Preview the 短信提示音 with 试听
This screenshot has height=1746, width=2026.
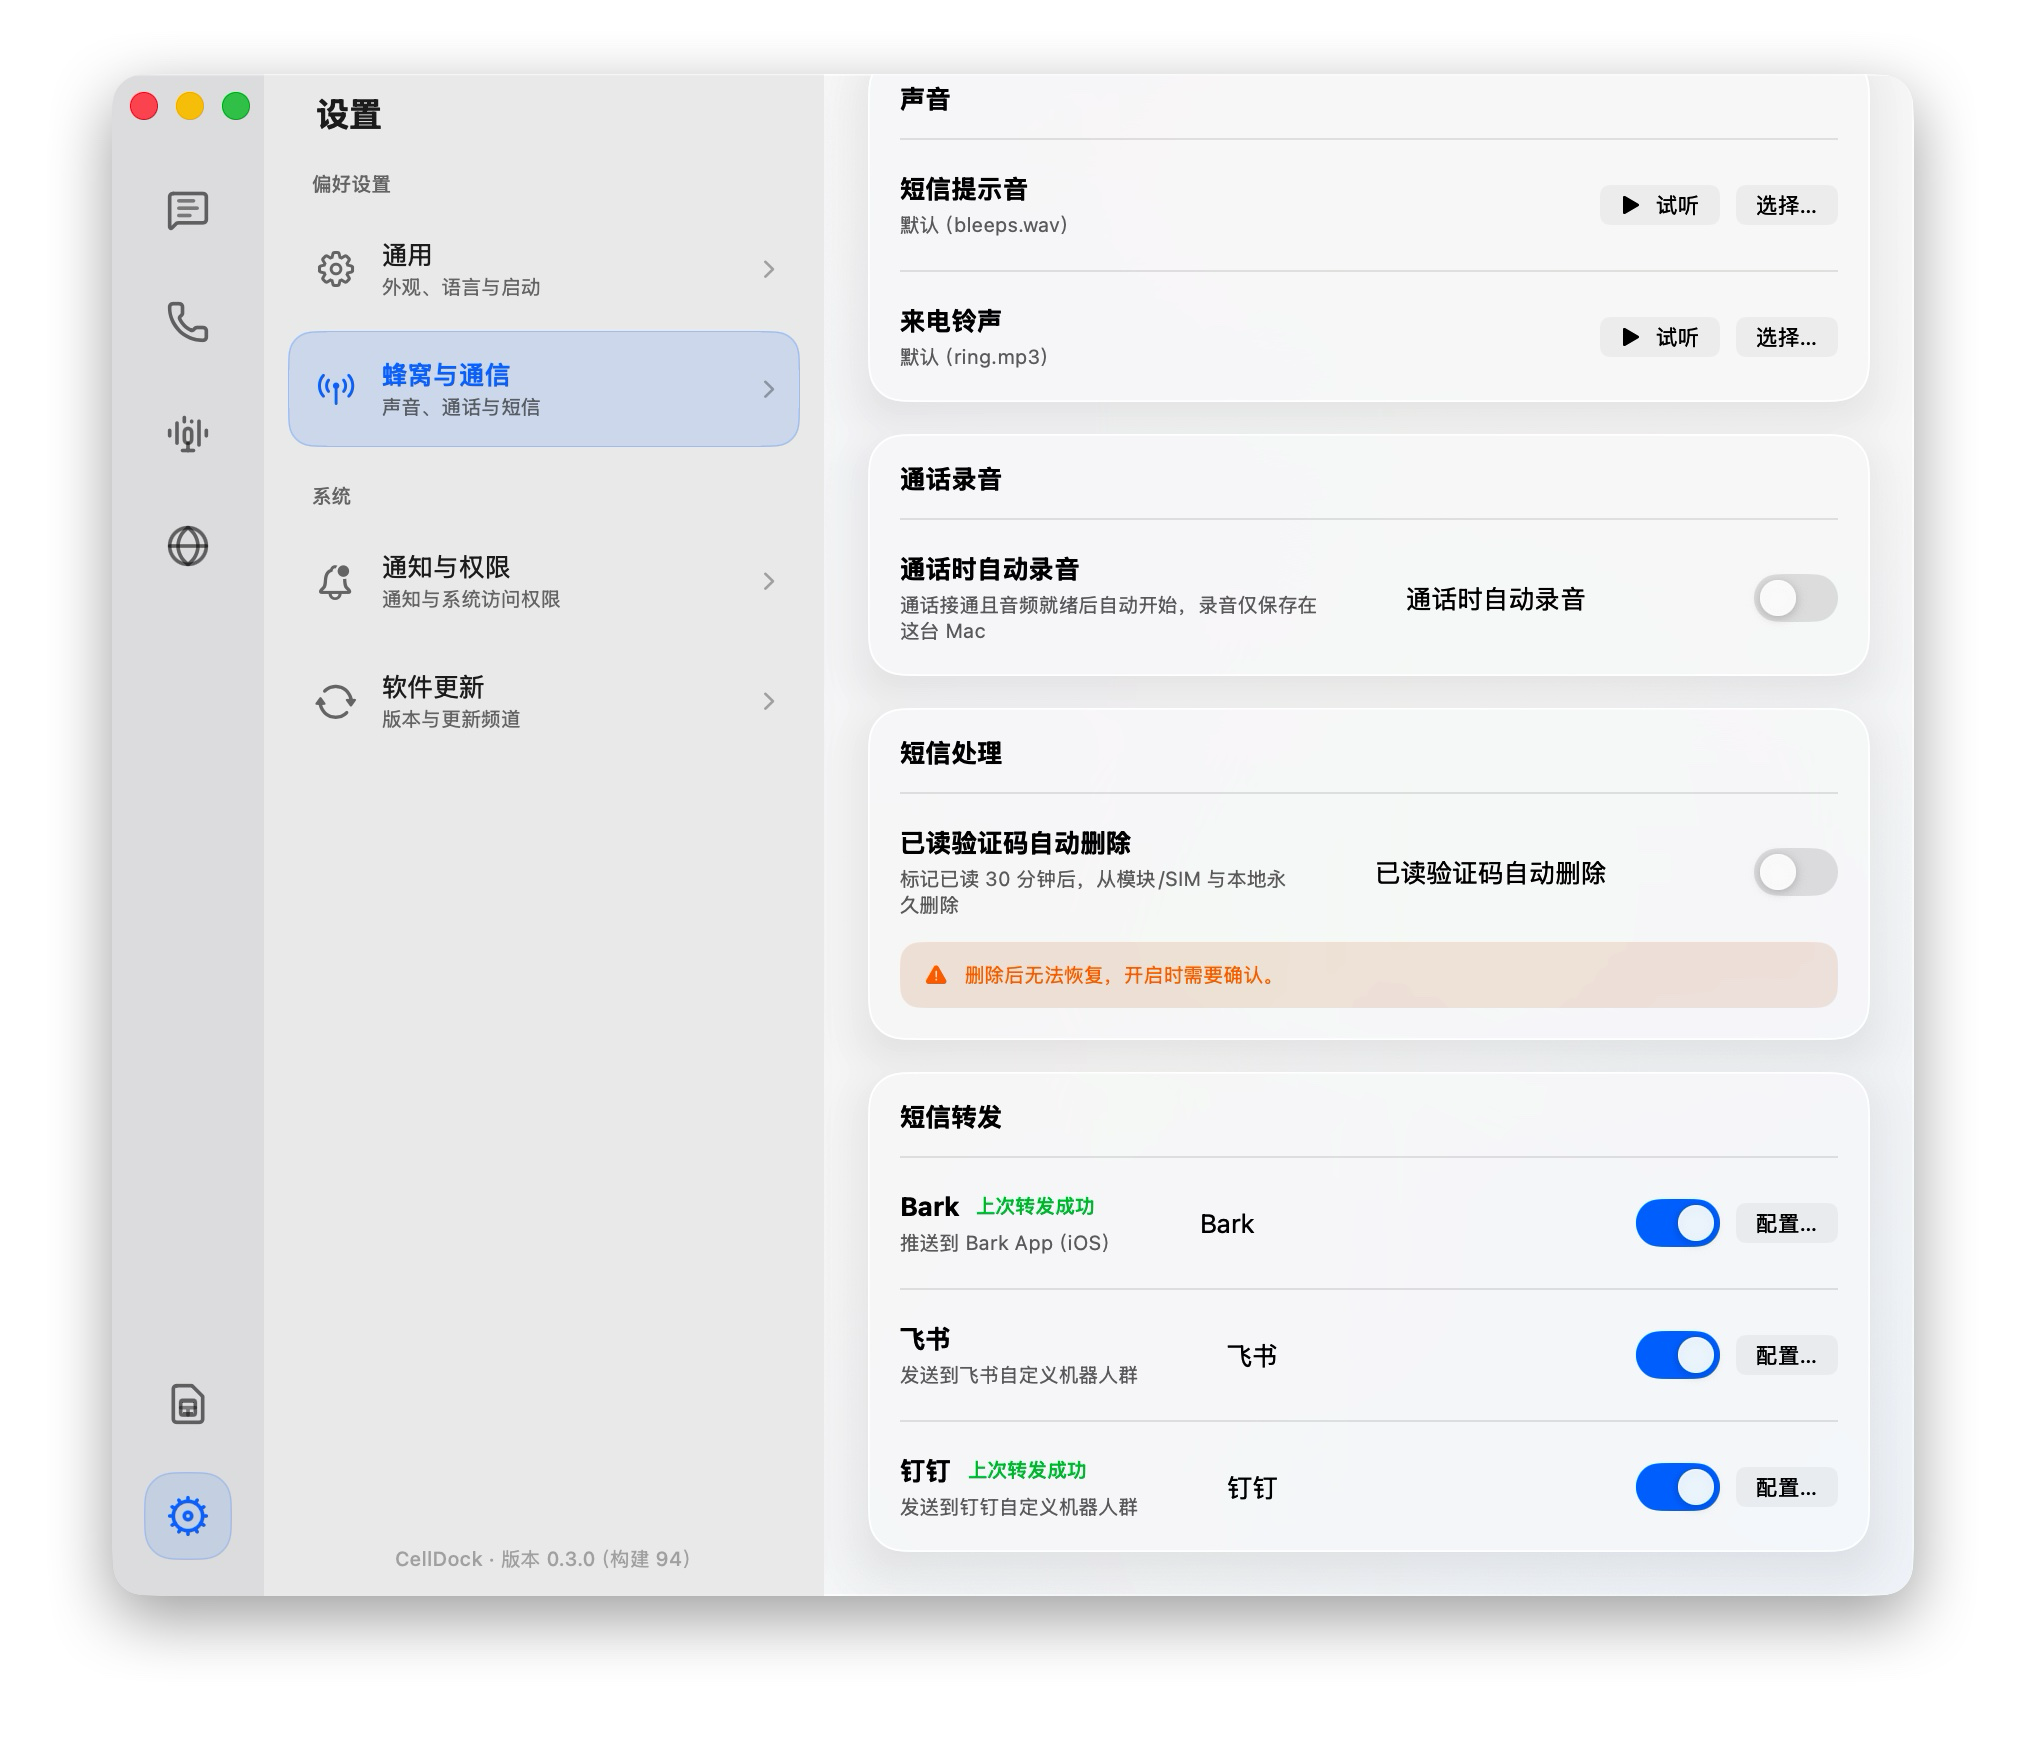pyautogui.click(x=1659, y=205)
